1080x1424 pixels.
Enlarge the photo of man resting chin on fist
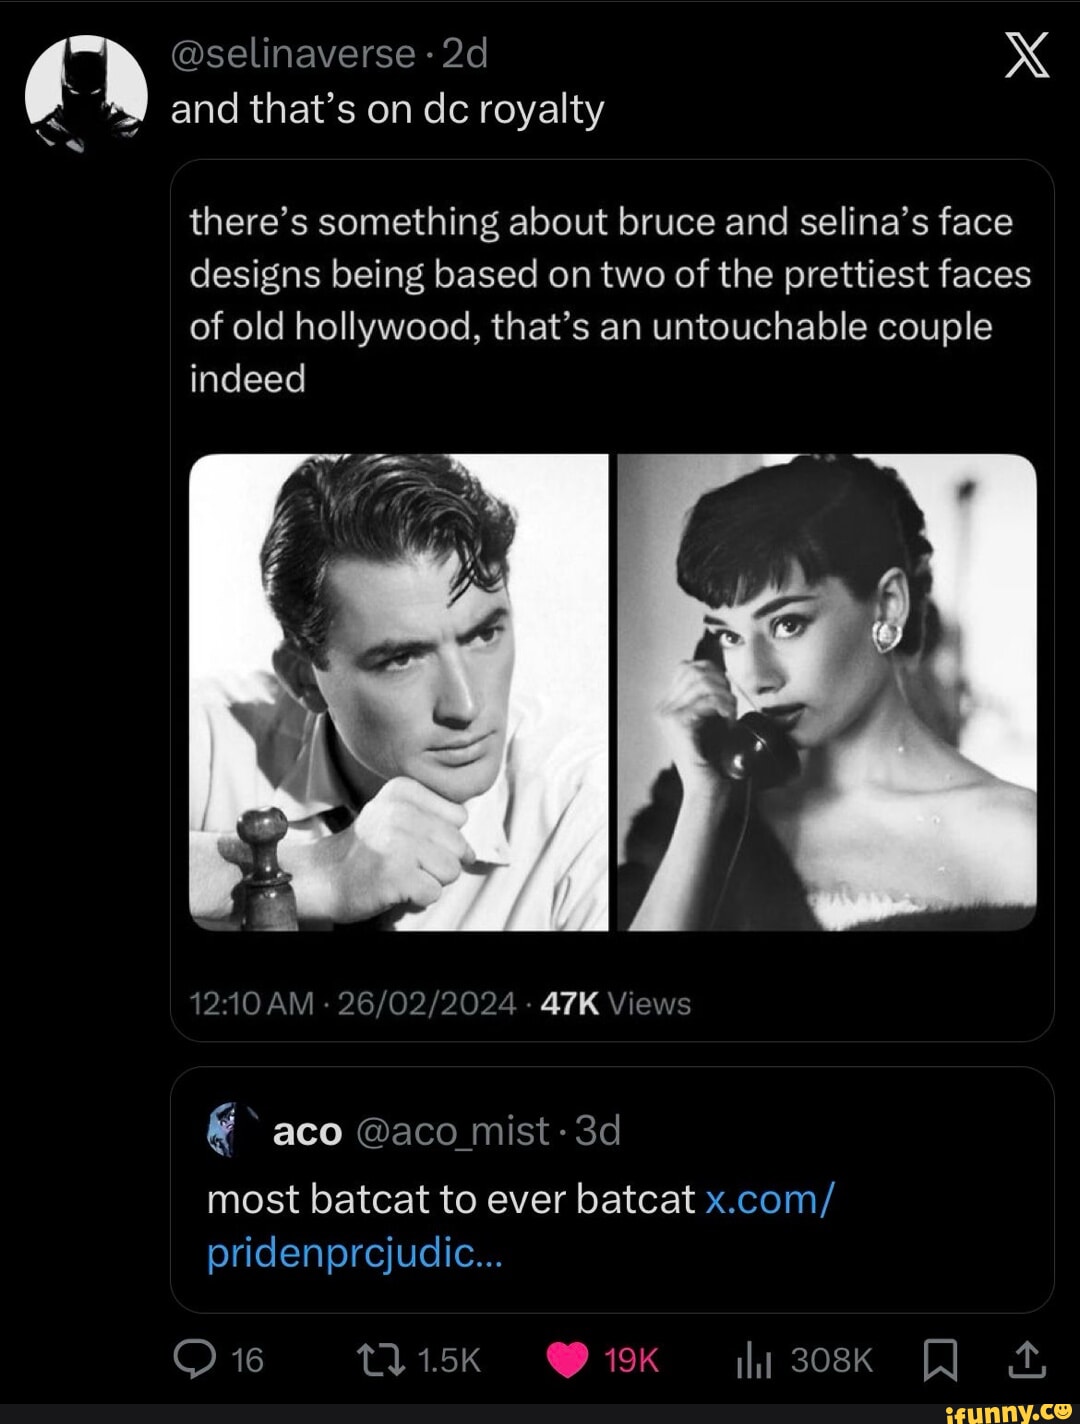point(399,692)
